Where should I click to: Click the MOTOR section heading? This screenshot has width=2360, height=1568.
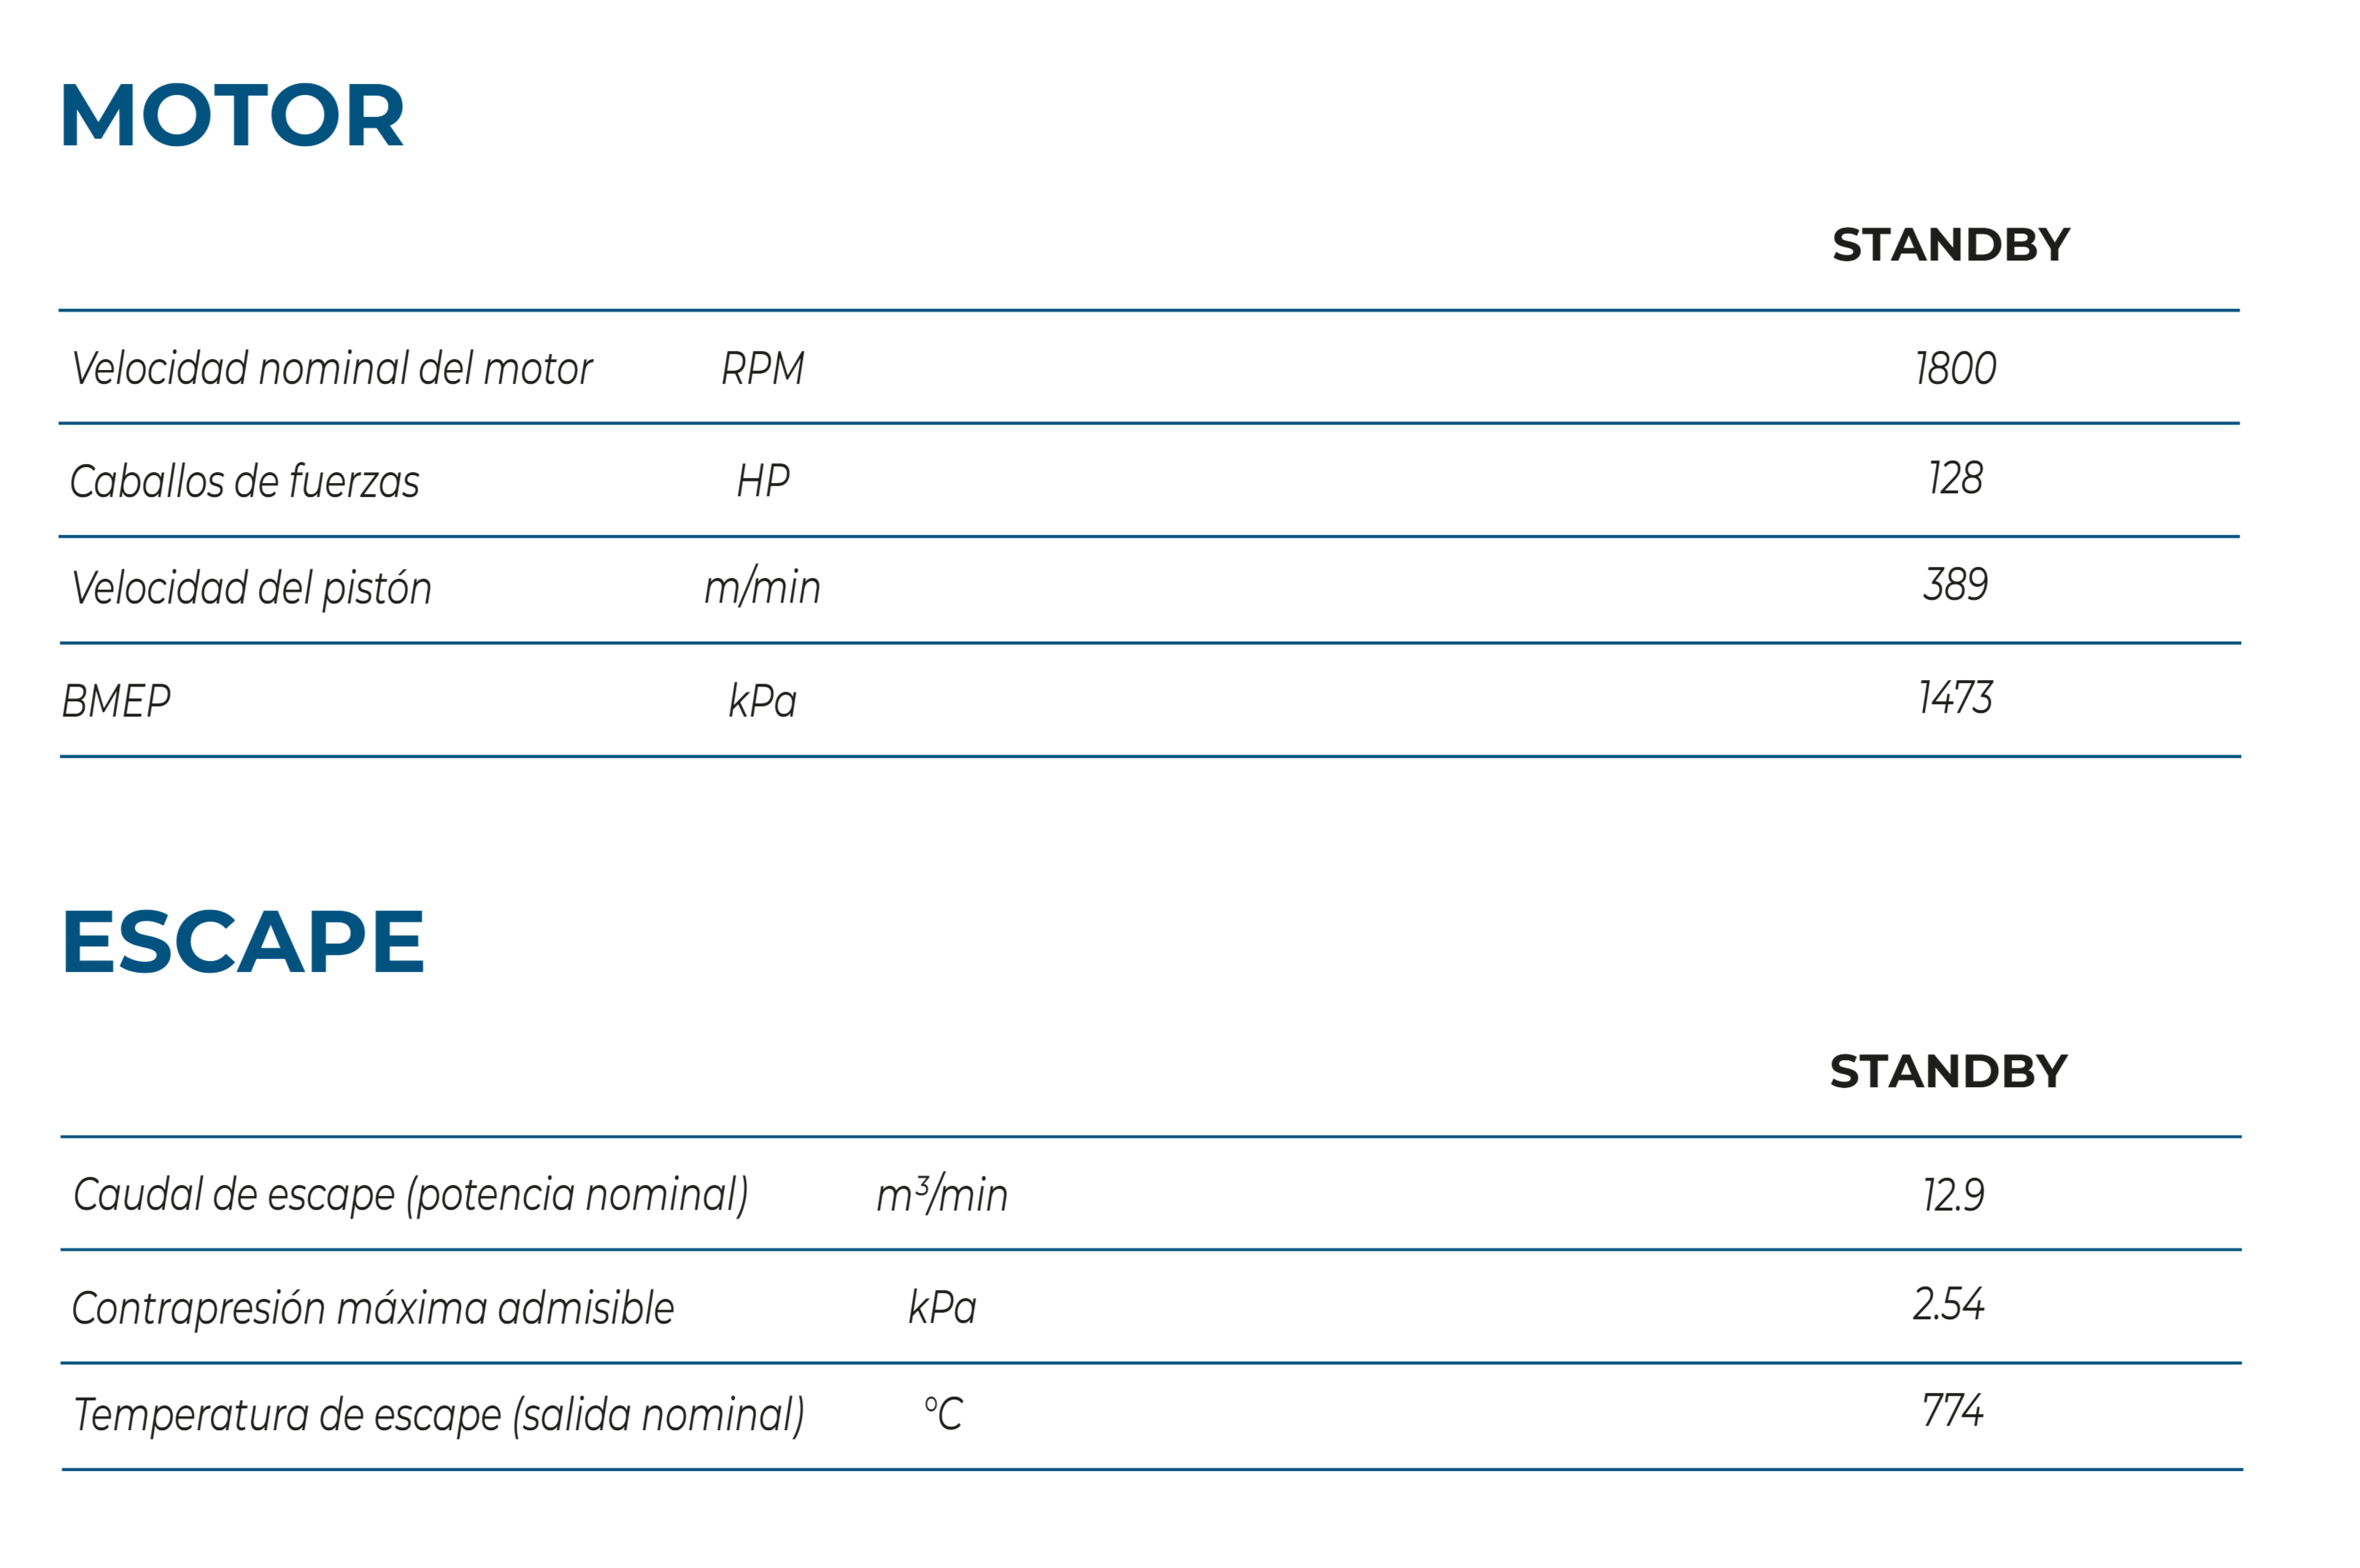232,116
